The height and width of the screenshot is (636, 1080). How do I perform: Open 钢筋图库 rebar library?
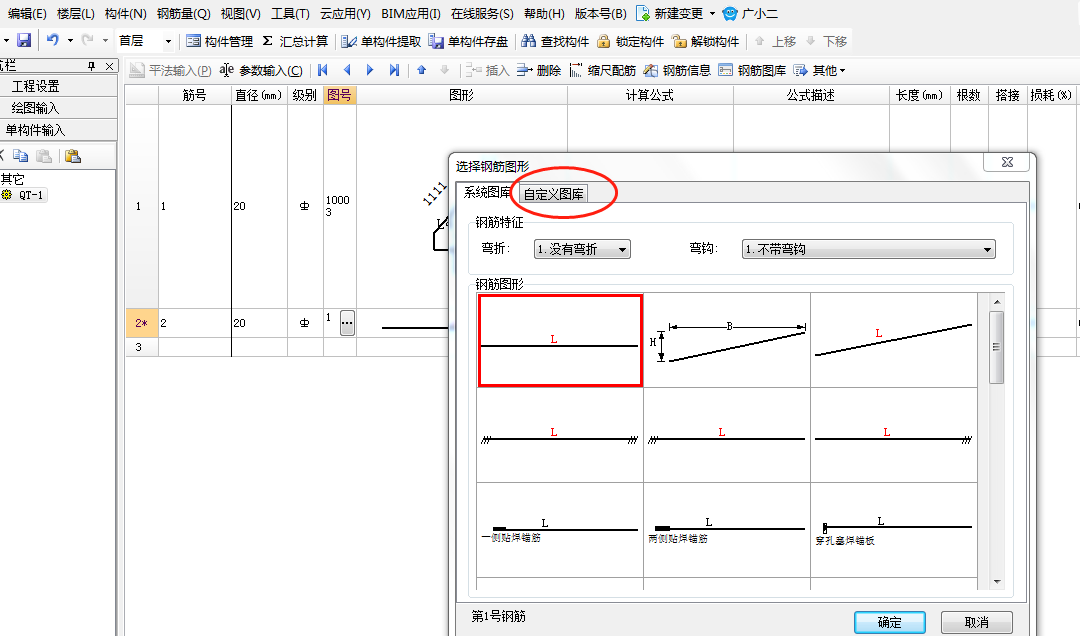752,70
